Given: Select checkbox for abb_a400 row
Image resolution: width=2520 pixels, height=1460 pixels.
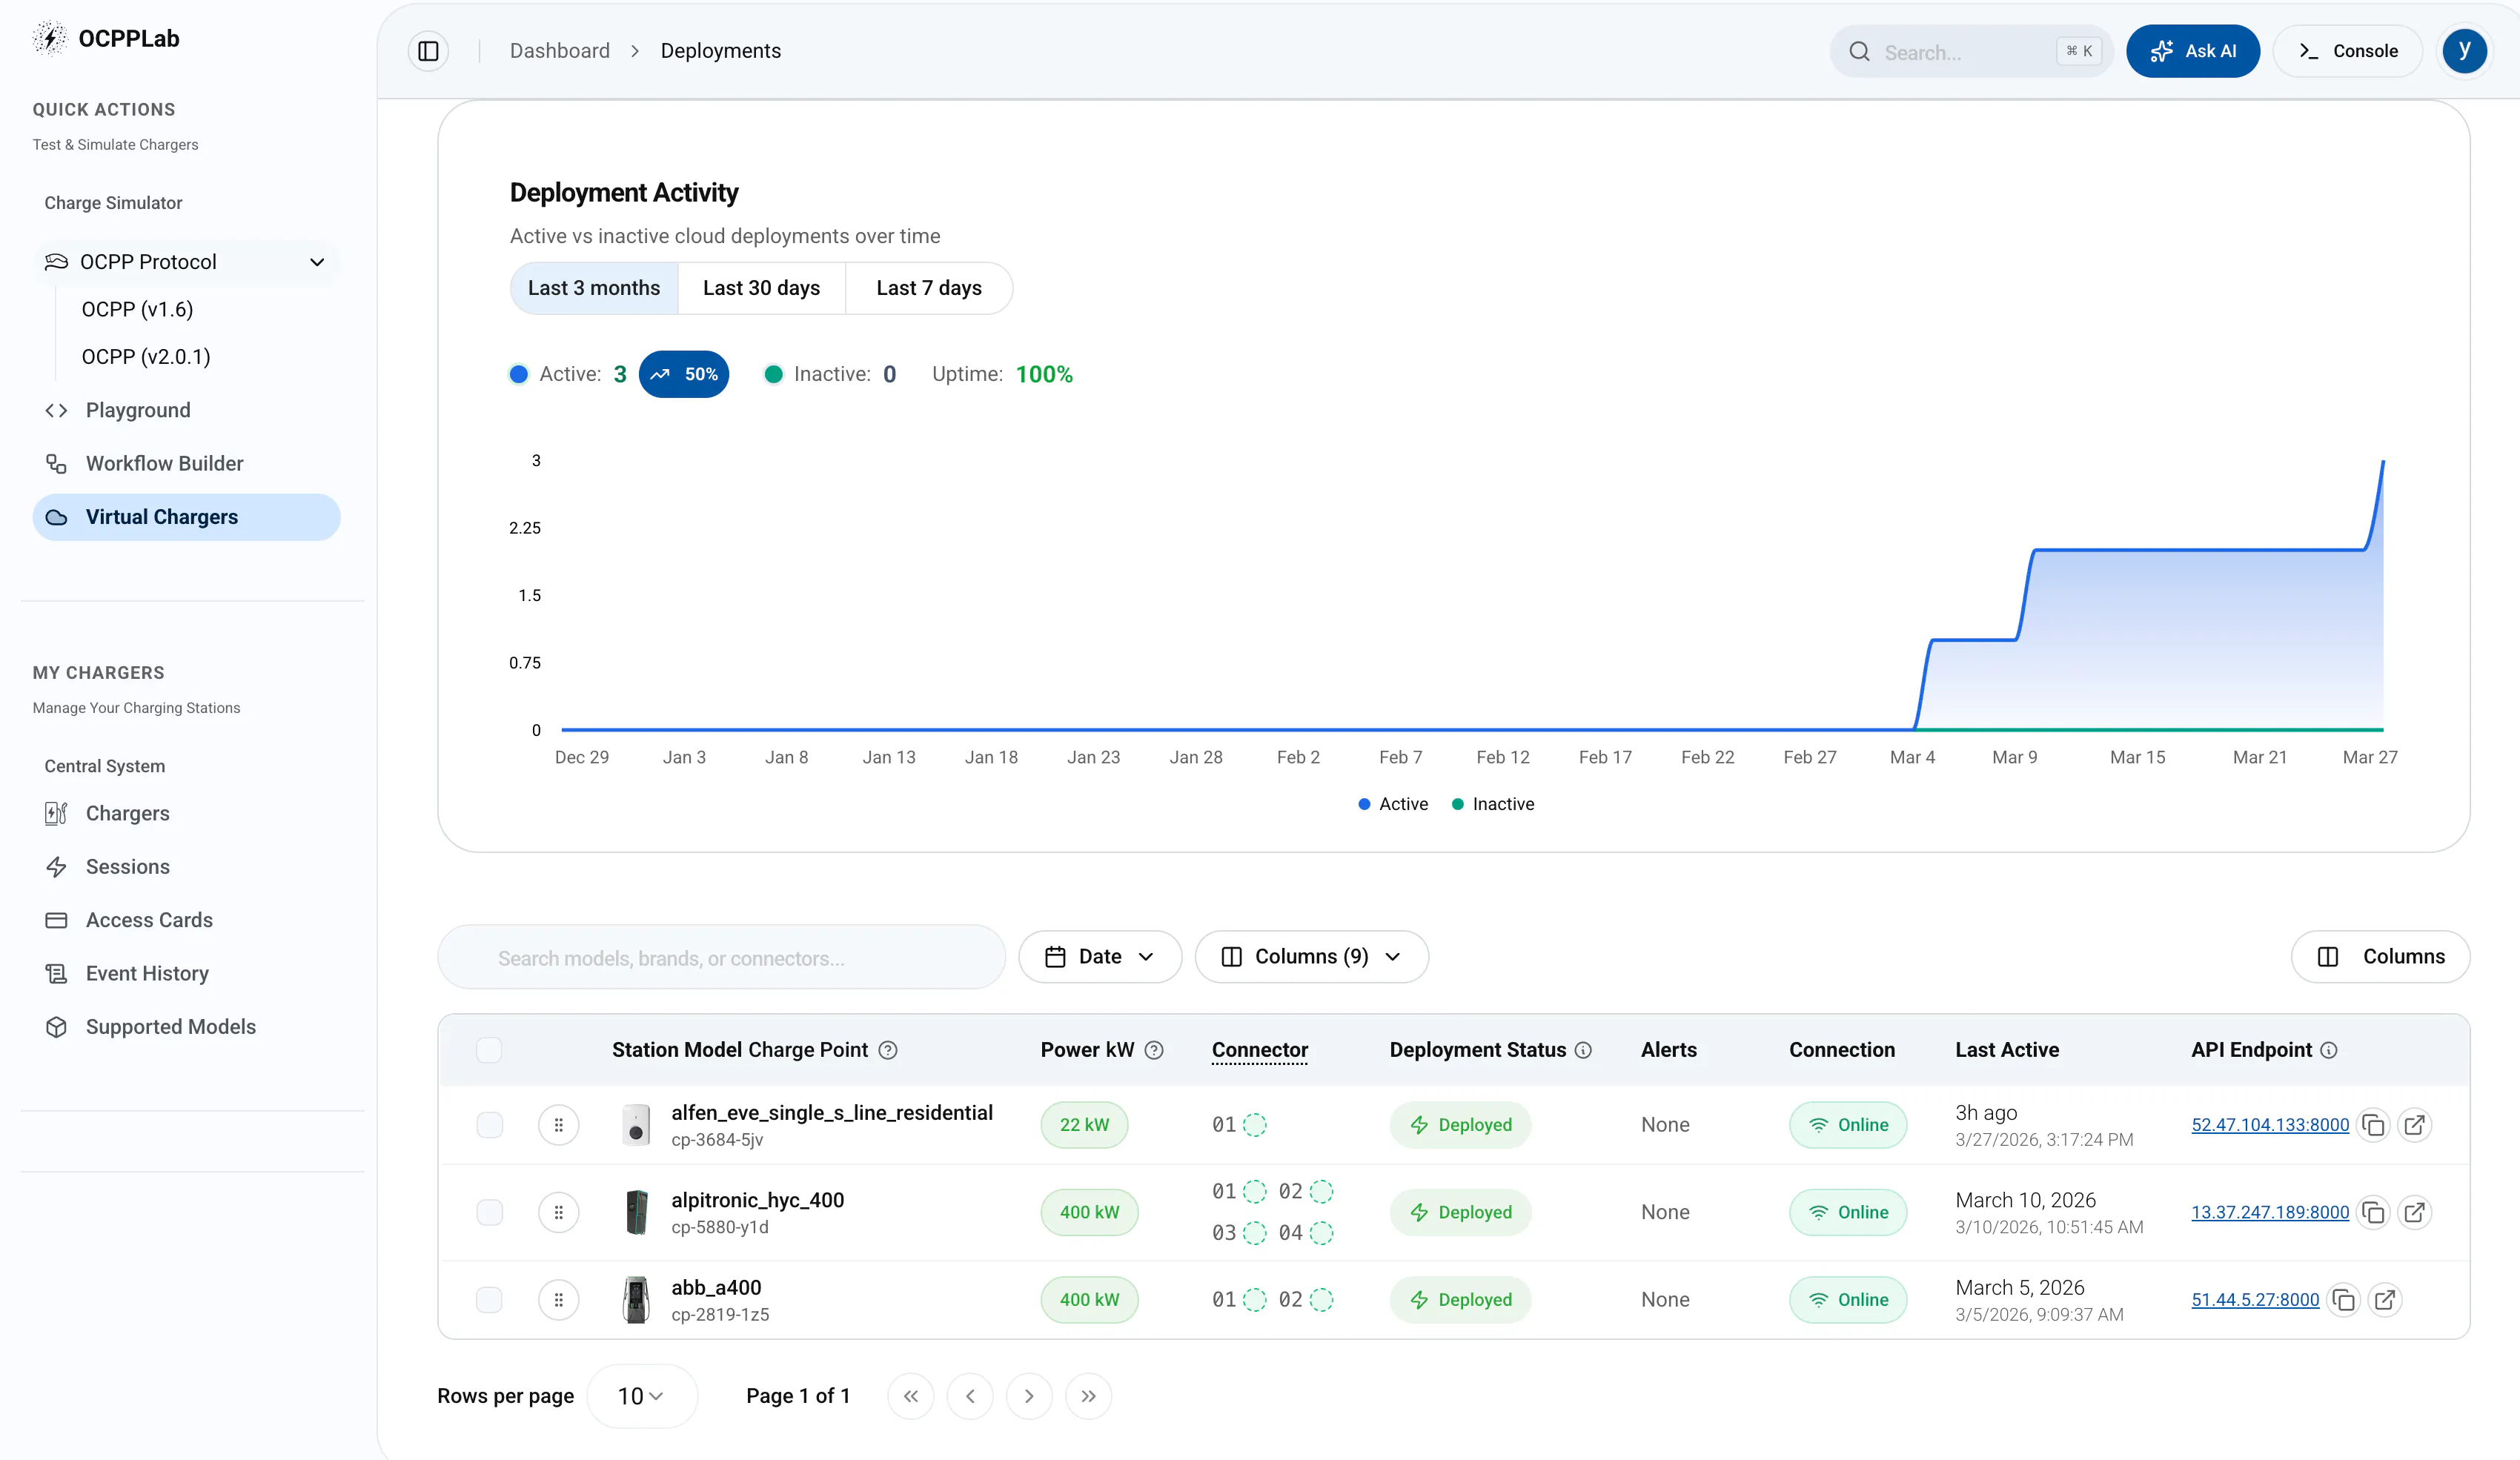Looking at the screenshot, I should click(489, 1300).
